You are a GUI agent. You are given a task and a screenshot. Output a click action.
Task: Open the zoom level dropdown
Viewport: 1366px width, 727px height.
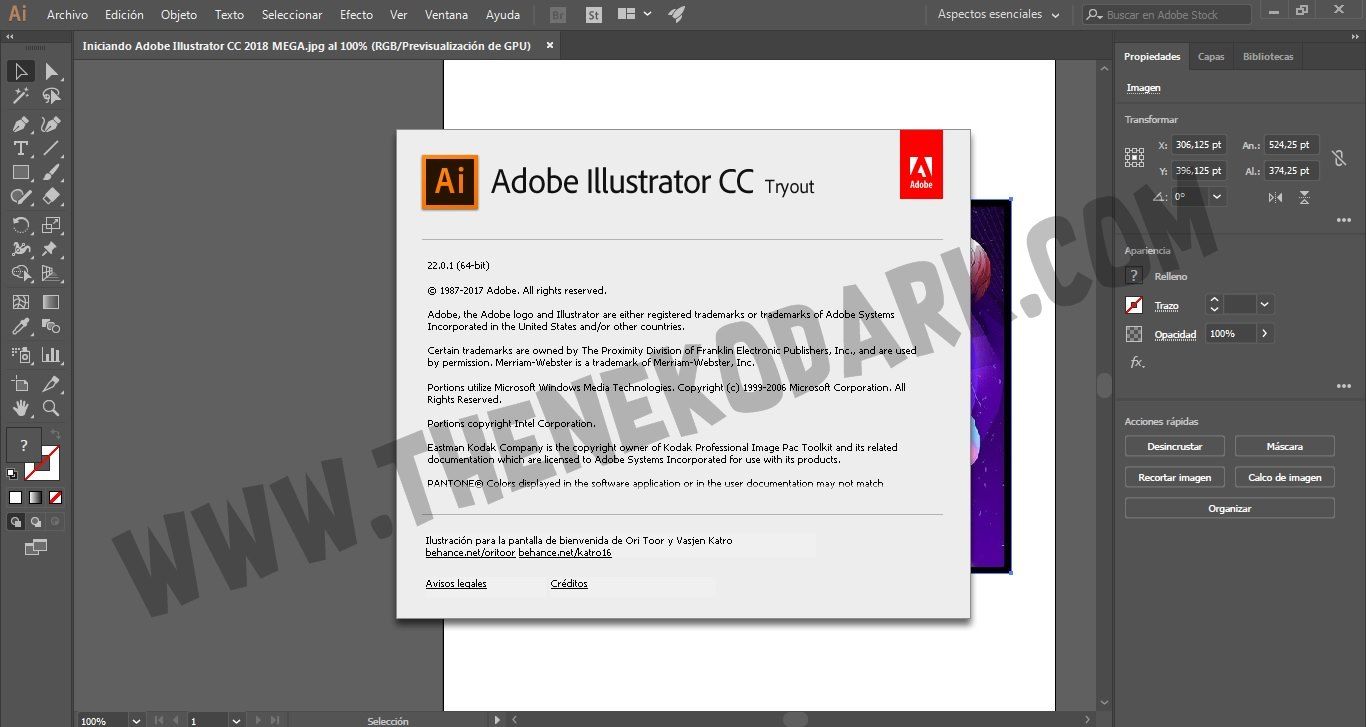point(136,720)
